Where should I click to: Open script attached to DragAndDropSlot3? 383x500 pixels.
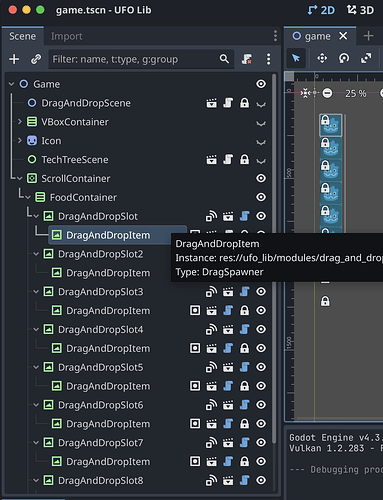[x=244, y=292]
